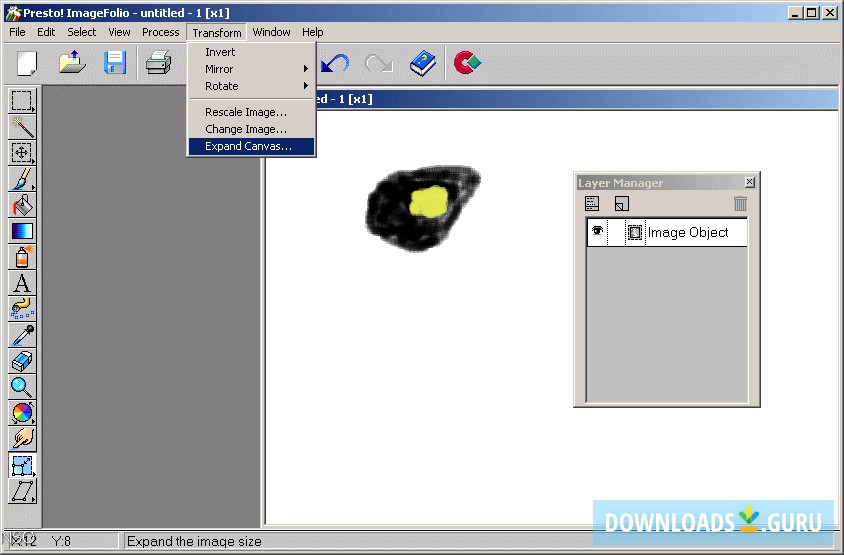
Task: Select the move tool with crosshair
Action: tap(22, 152)
